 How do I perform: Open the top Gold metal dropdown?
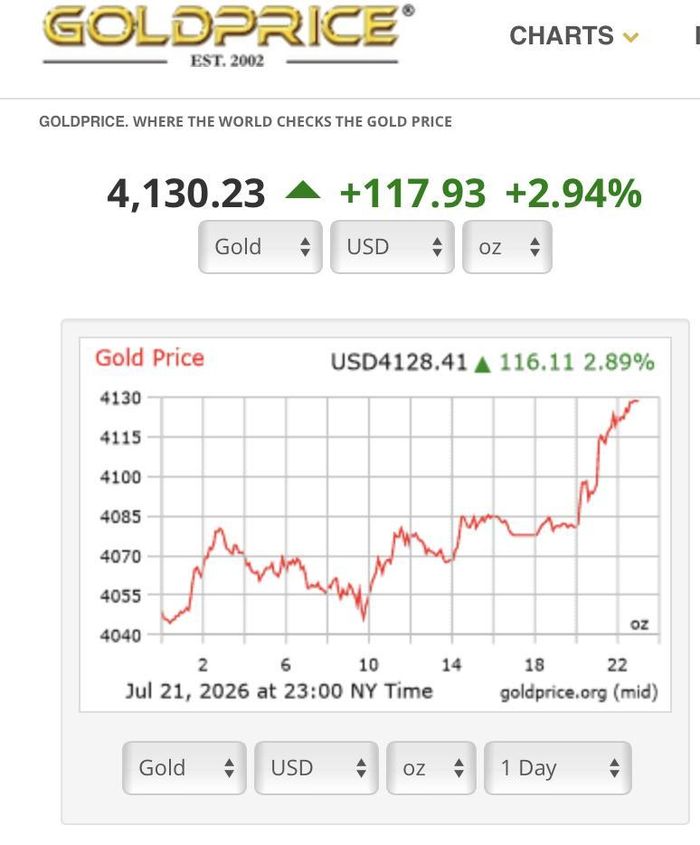tap(260, 247)
